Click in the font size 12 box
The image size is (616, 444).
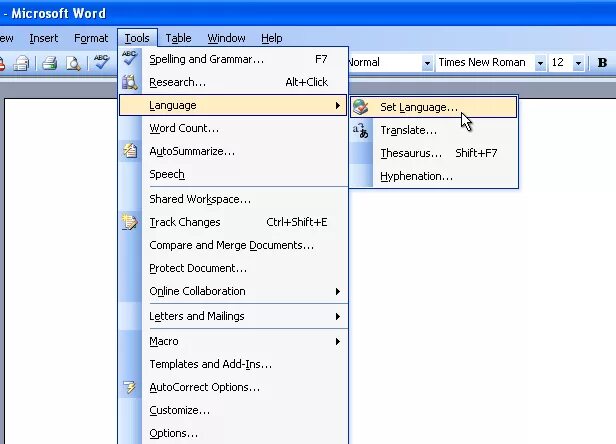[561, 63]
